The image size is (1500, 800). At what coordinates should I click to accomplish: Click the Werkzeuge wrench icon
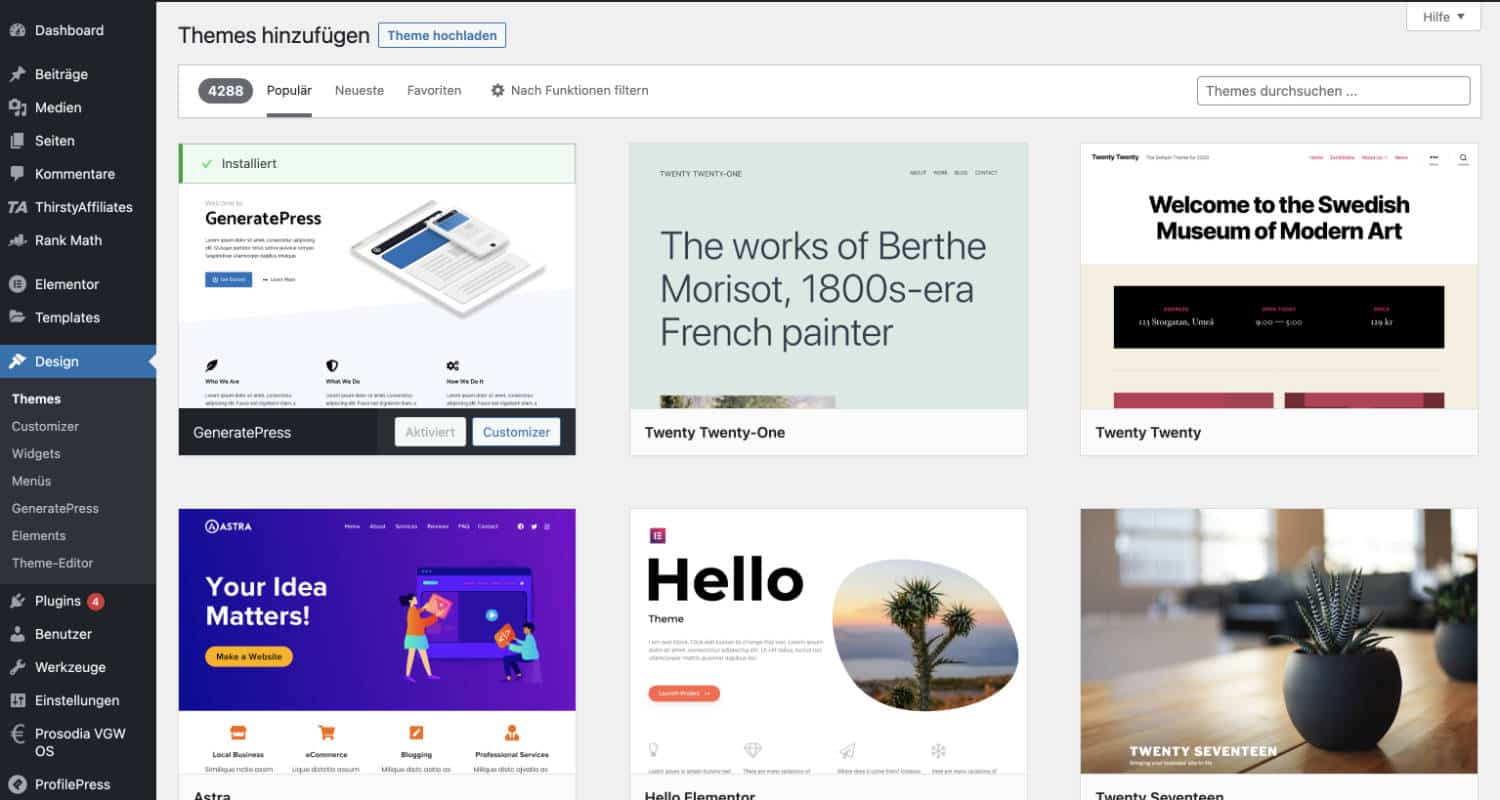coord(17,667)
